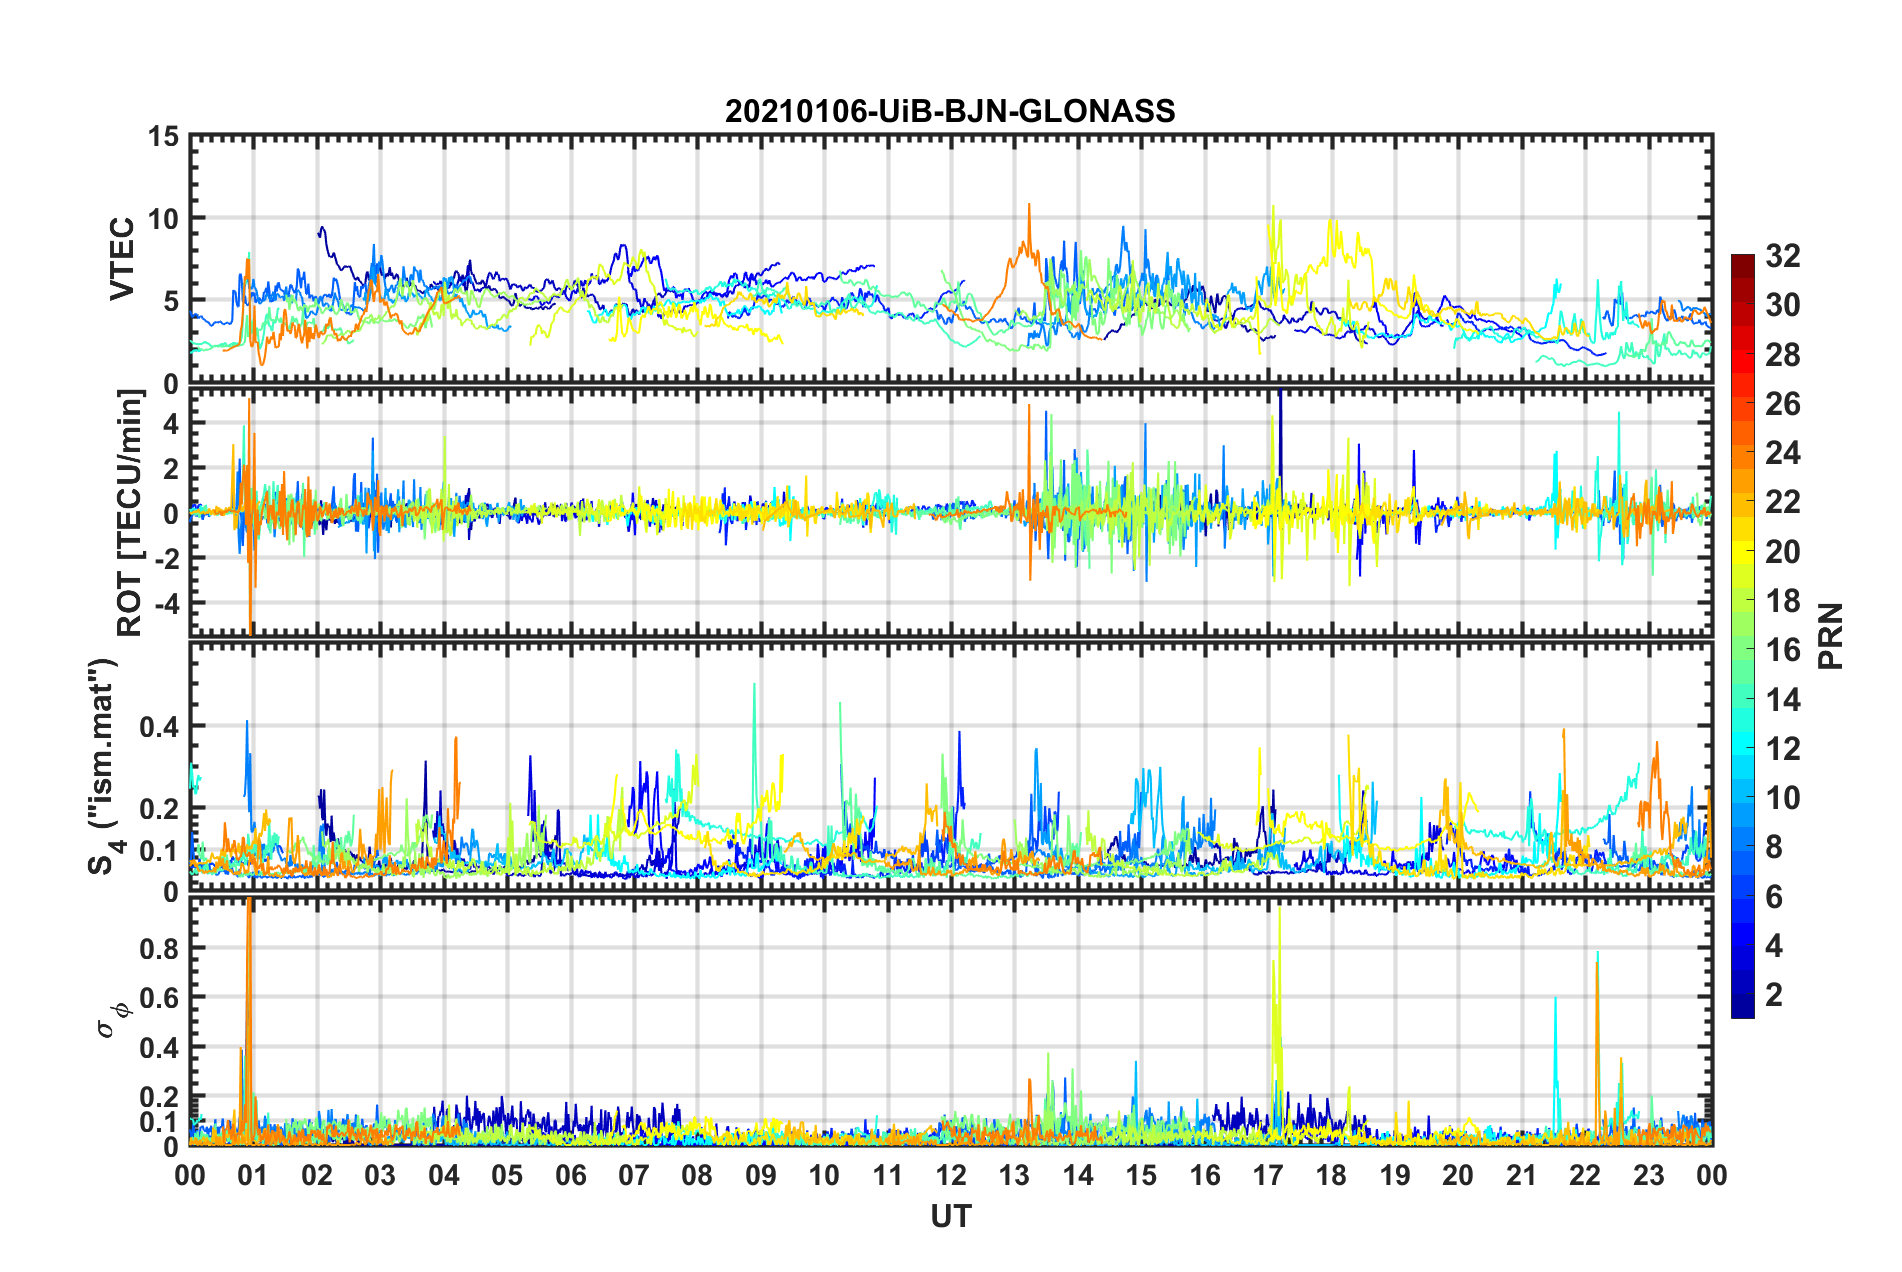Click x-axis tick label 06

[x=570, y=1175]
